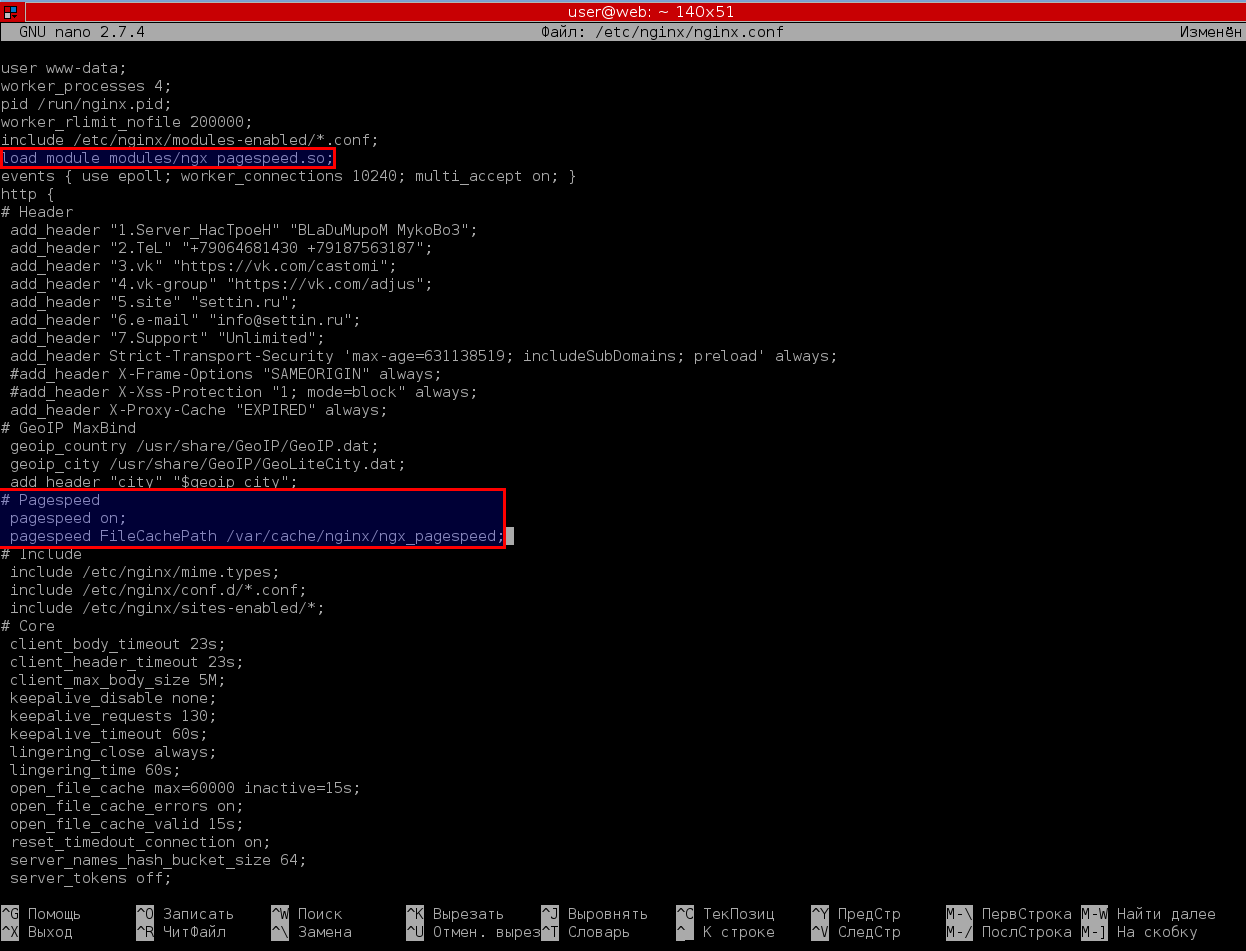Viewport: 1246px width, 951px height.
Task: Click the ^R ЧитФайл shortcut
Action: tap(181, 932)
